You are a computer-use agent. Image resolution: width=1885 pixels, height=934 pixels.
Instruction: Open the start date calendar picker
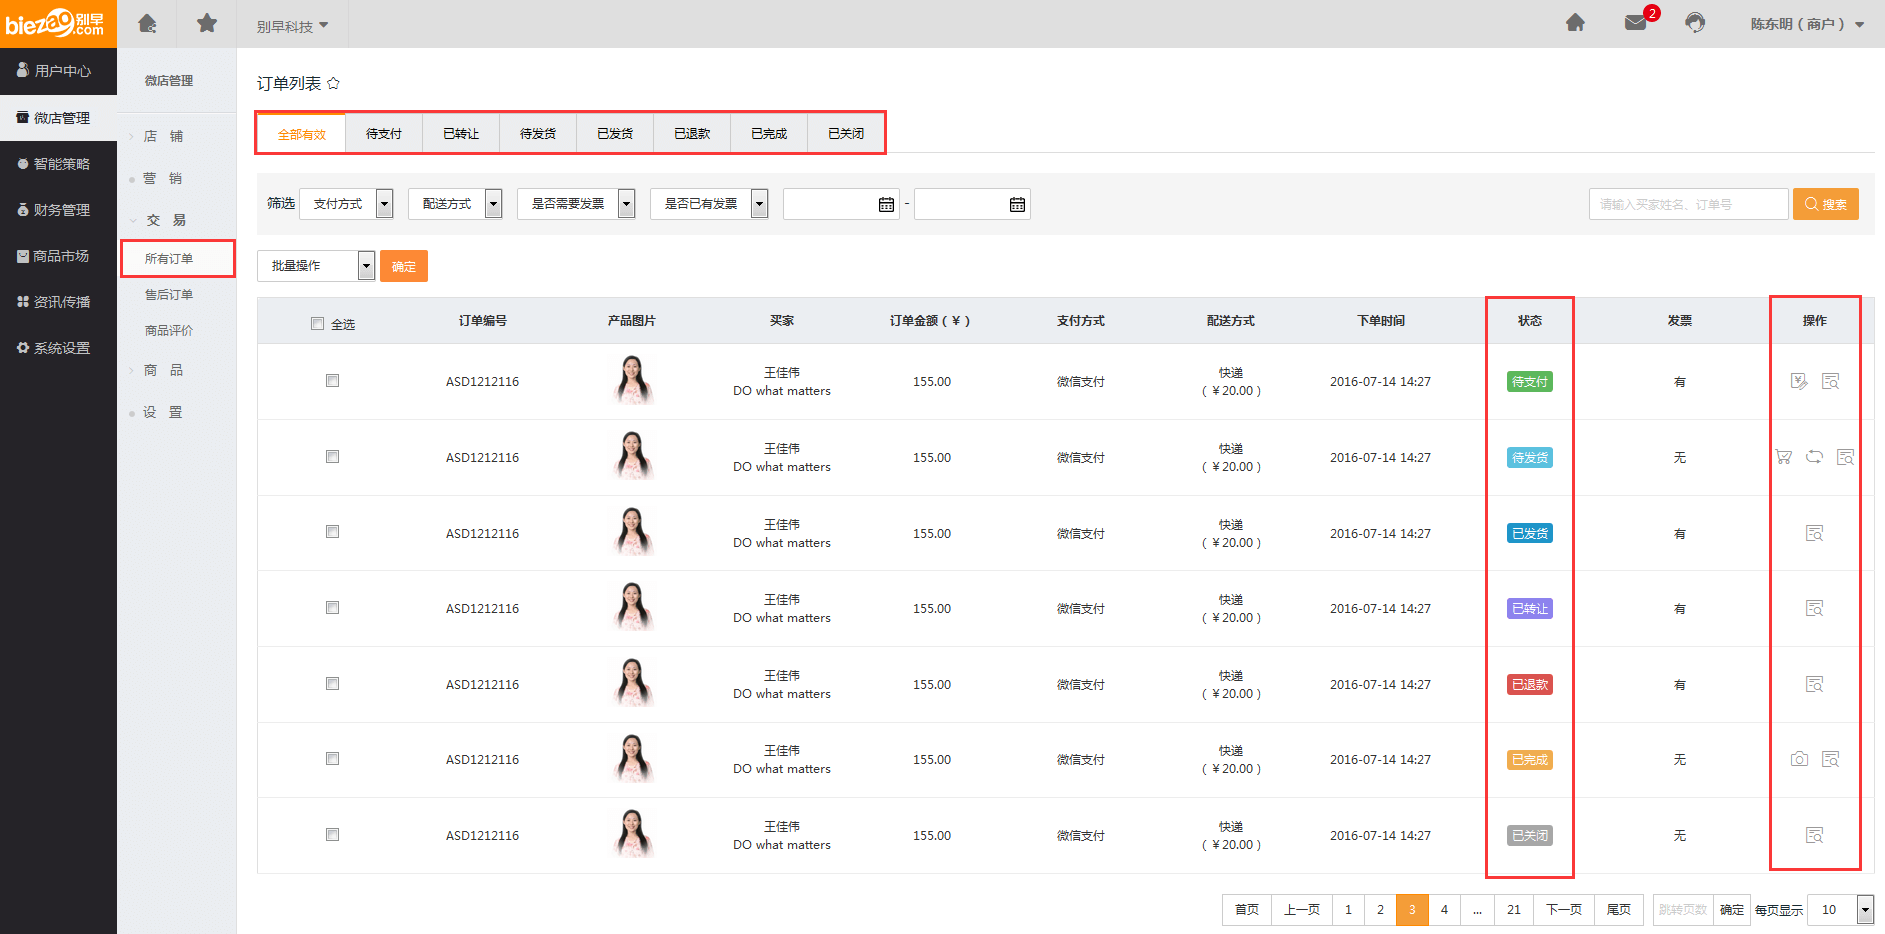(886, 204)
